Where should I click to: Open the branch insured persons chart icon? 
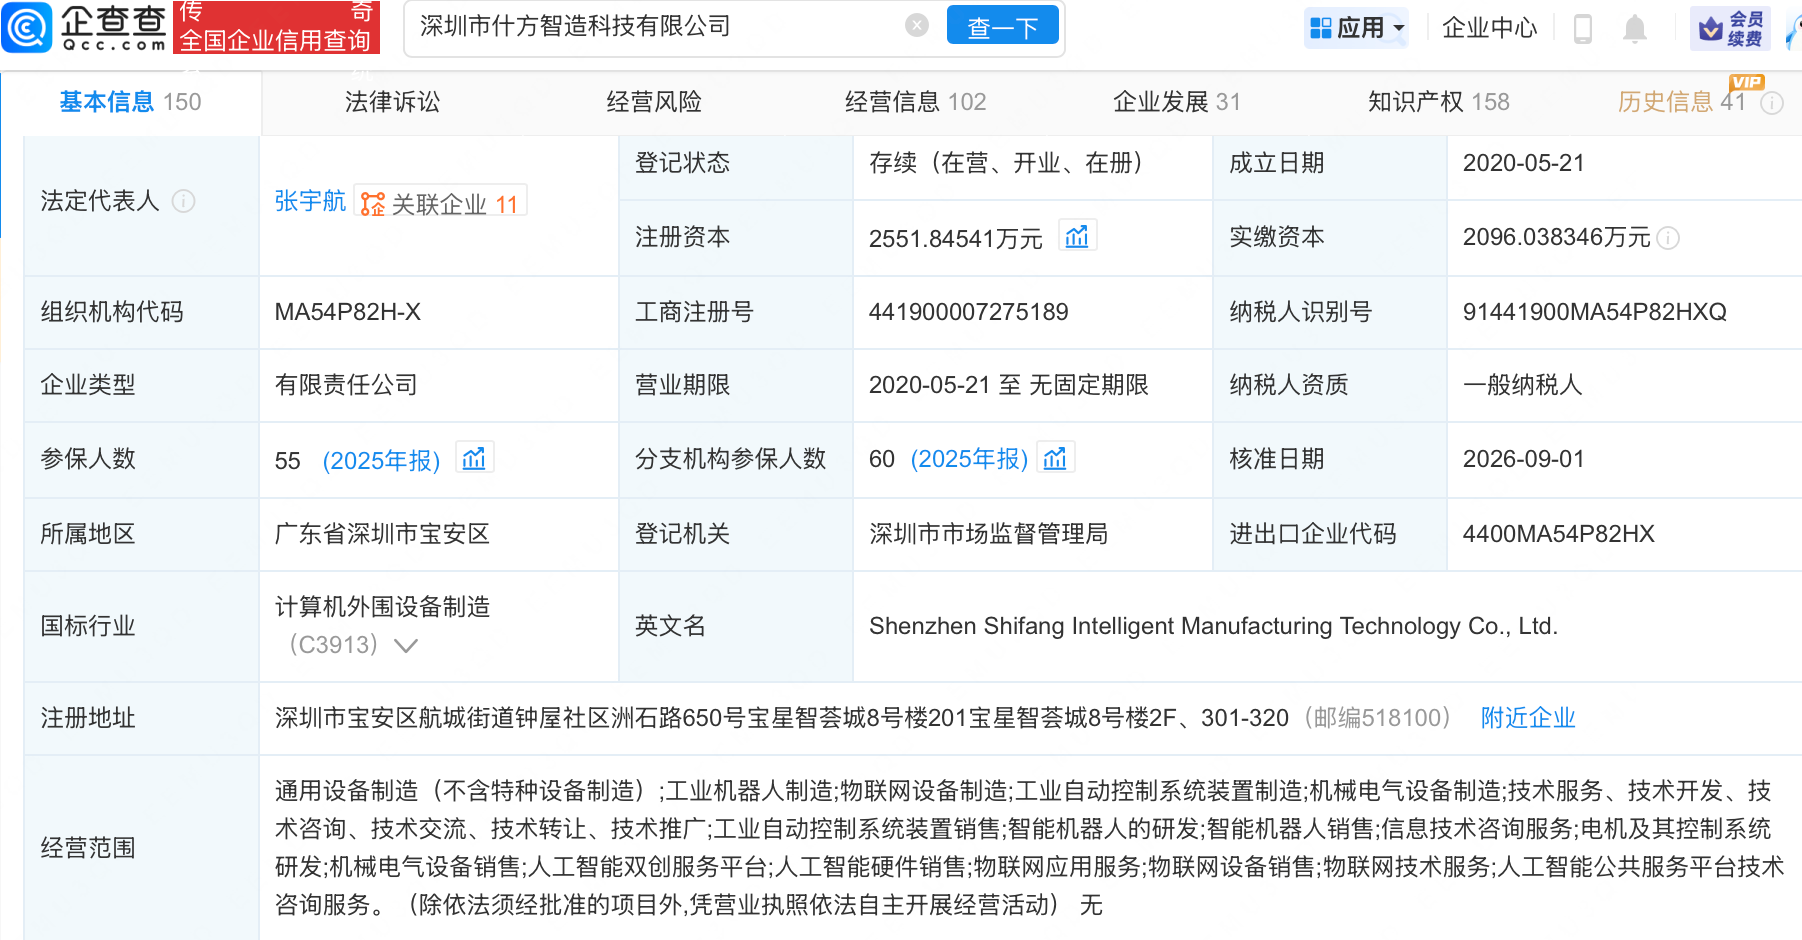[1055, 458]
